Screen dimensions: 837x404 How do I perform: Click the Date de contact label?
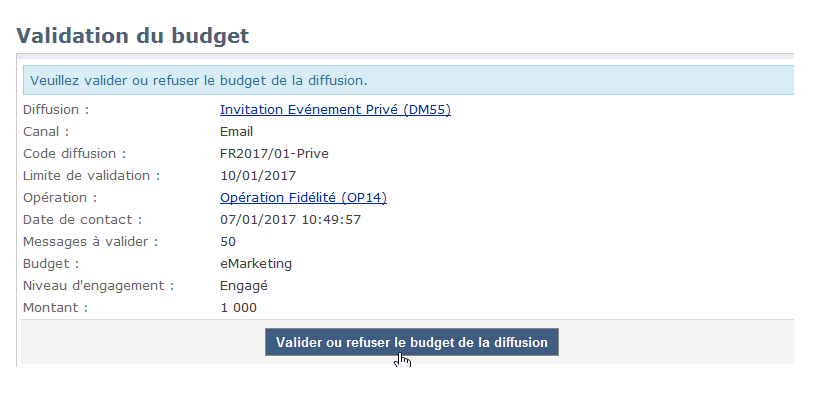[x=83, y=219]
